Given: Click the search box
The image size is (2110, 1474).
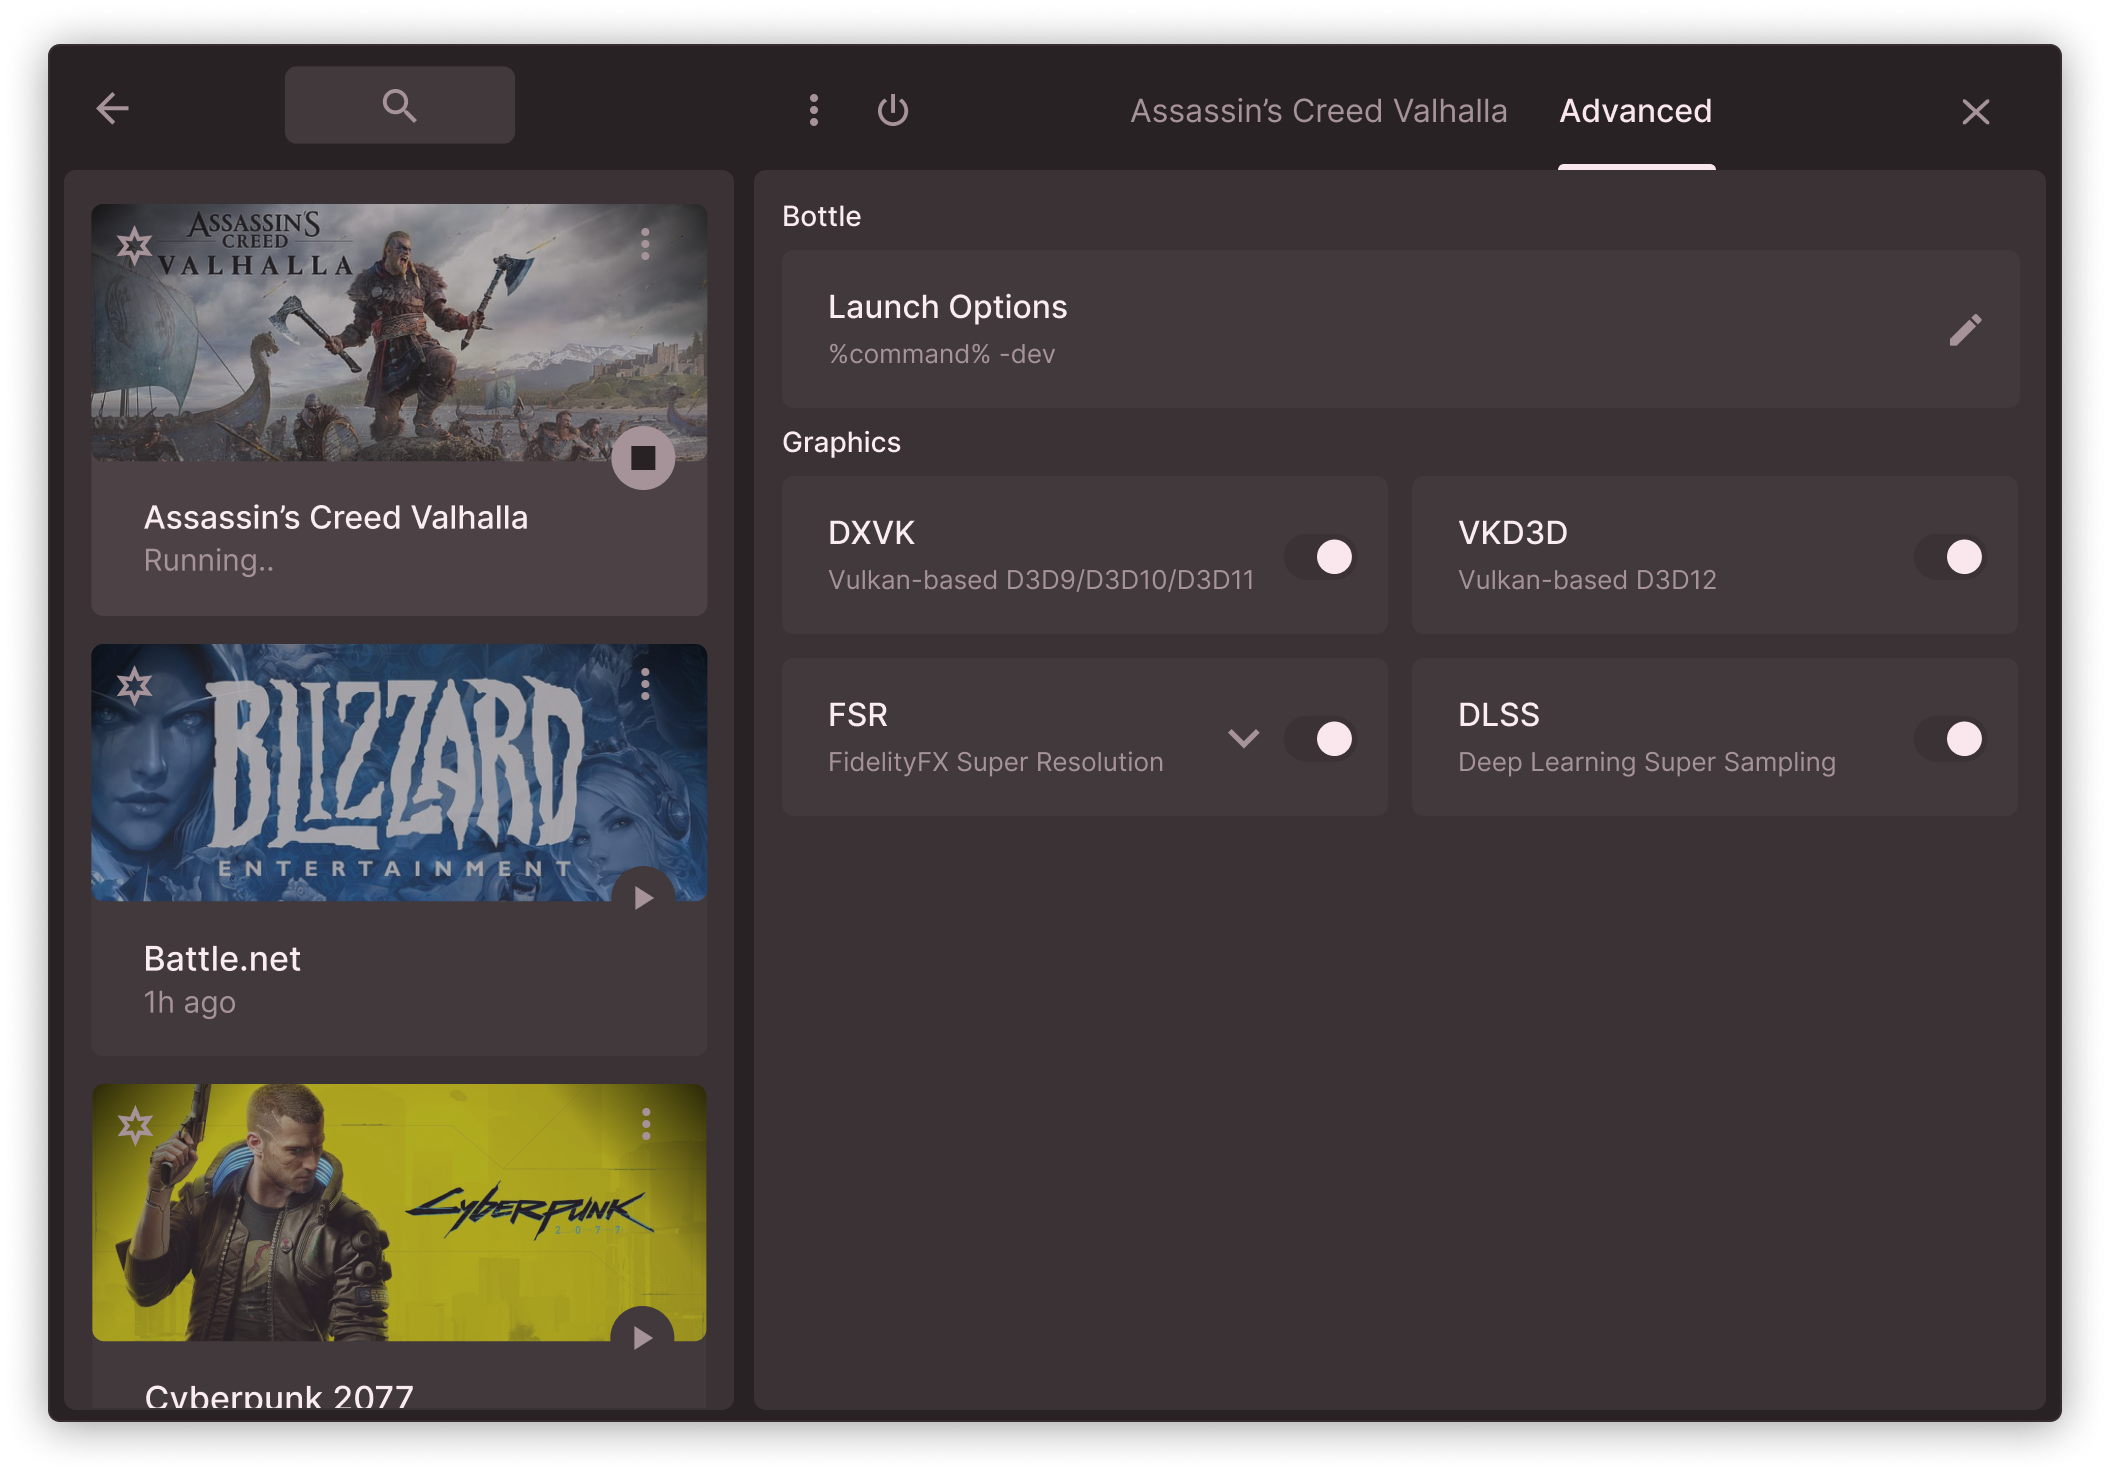Looking at the screenshot, I should click(x=399, y=105).
